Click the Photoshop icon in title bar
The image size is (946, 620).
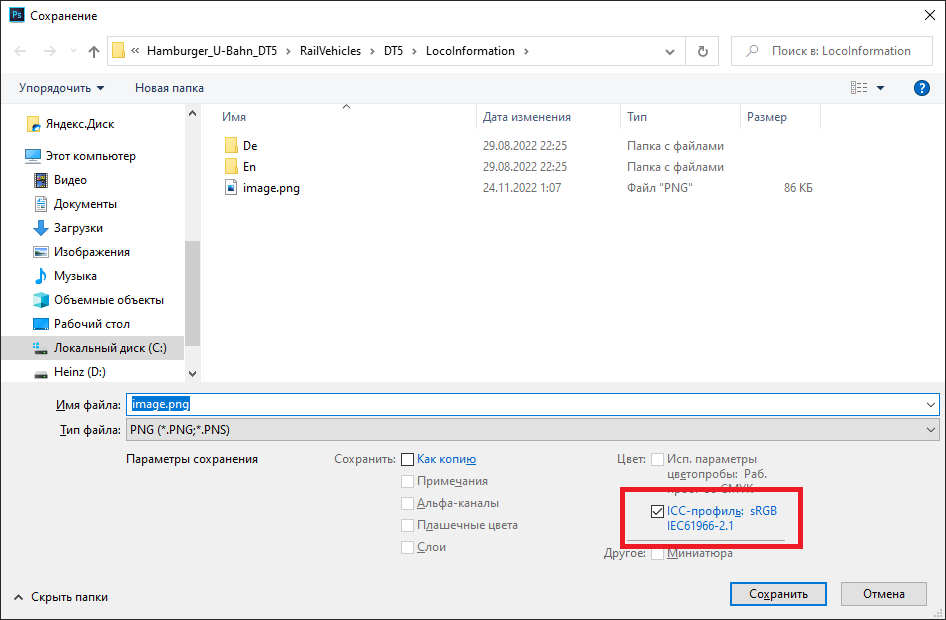(17, 15)
